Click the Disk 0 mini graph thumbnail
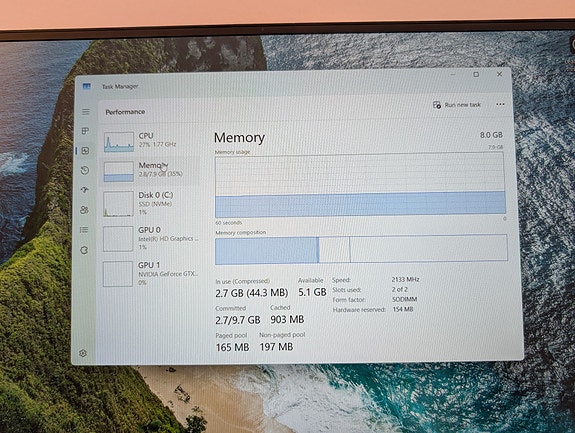 tap(118, 203)
